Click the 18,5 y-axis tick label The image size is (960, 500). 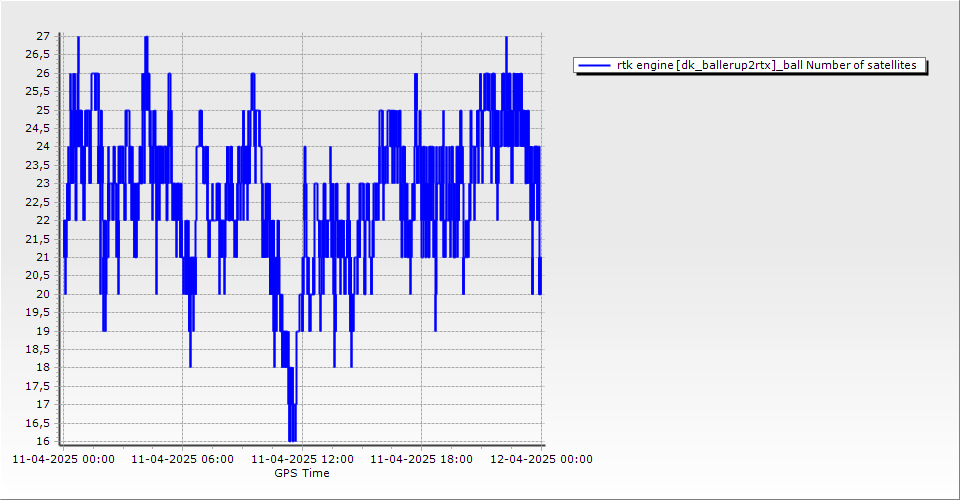[x=37, y=349]
